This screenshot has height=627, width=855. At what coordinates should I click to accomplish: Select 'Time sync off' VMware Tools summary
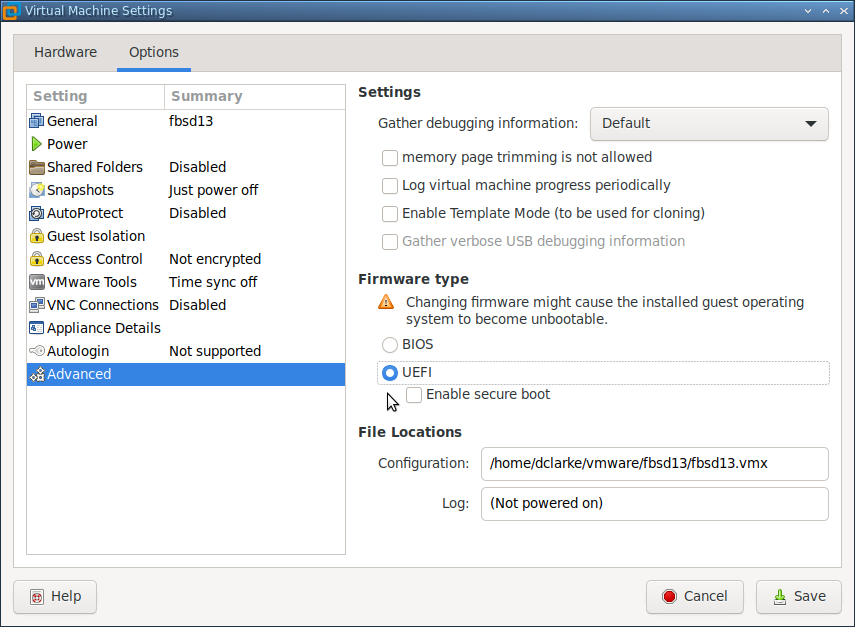[x=213, y=282]
